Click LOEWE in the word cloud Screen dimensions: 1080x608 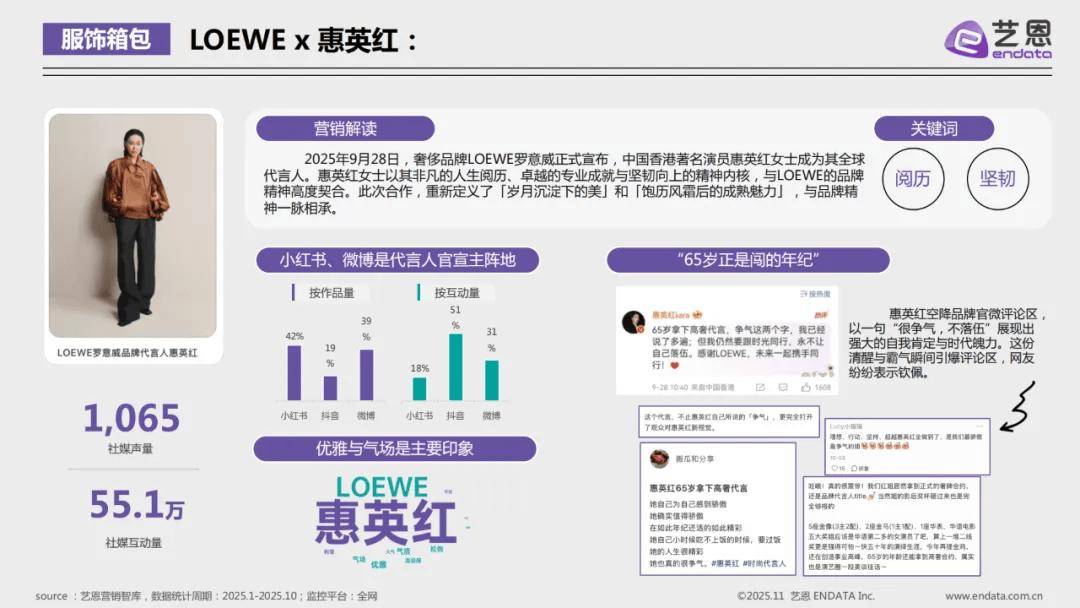click(x=382, y=488)
